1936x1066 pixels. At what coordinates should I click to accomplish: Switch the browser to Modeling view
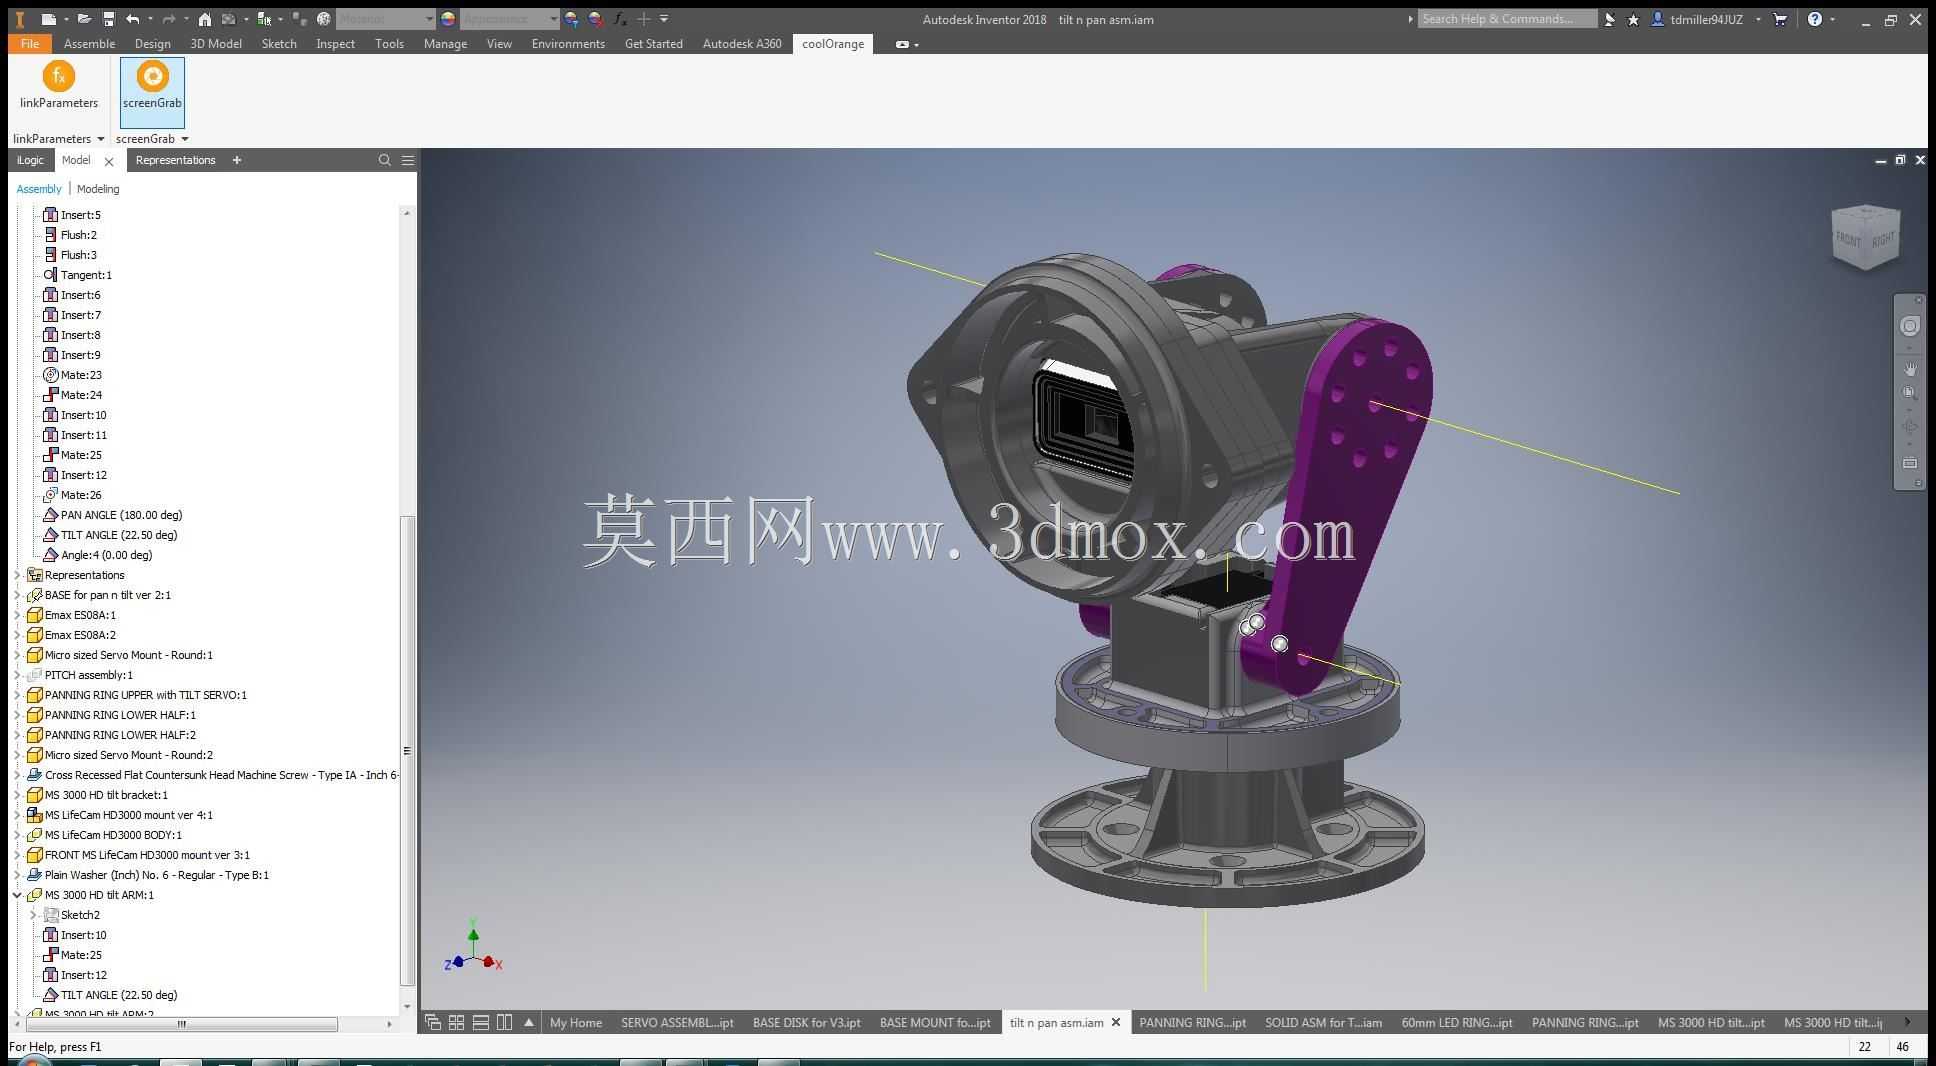[x=98, y=189]
